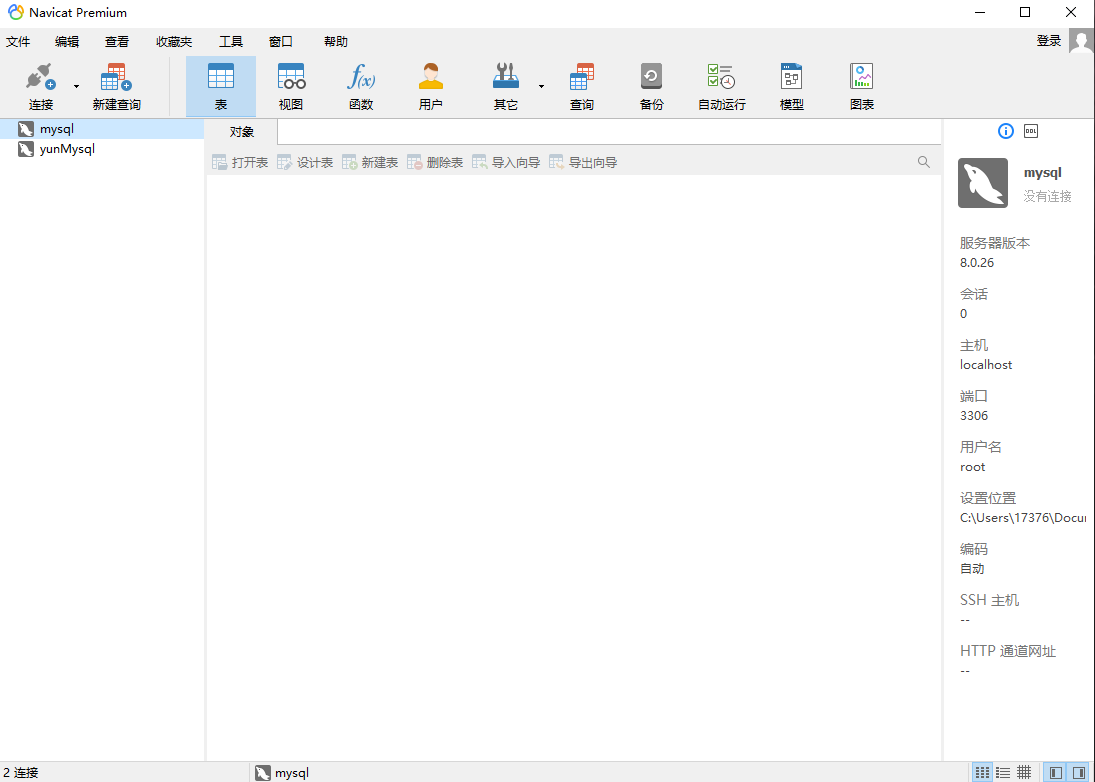1095x782 pixels.
Task: Click the 备份 (Backup) toolbar icon
Action: click(x=651, y=86)
